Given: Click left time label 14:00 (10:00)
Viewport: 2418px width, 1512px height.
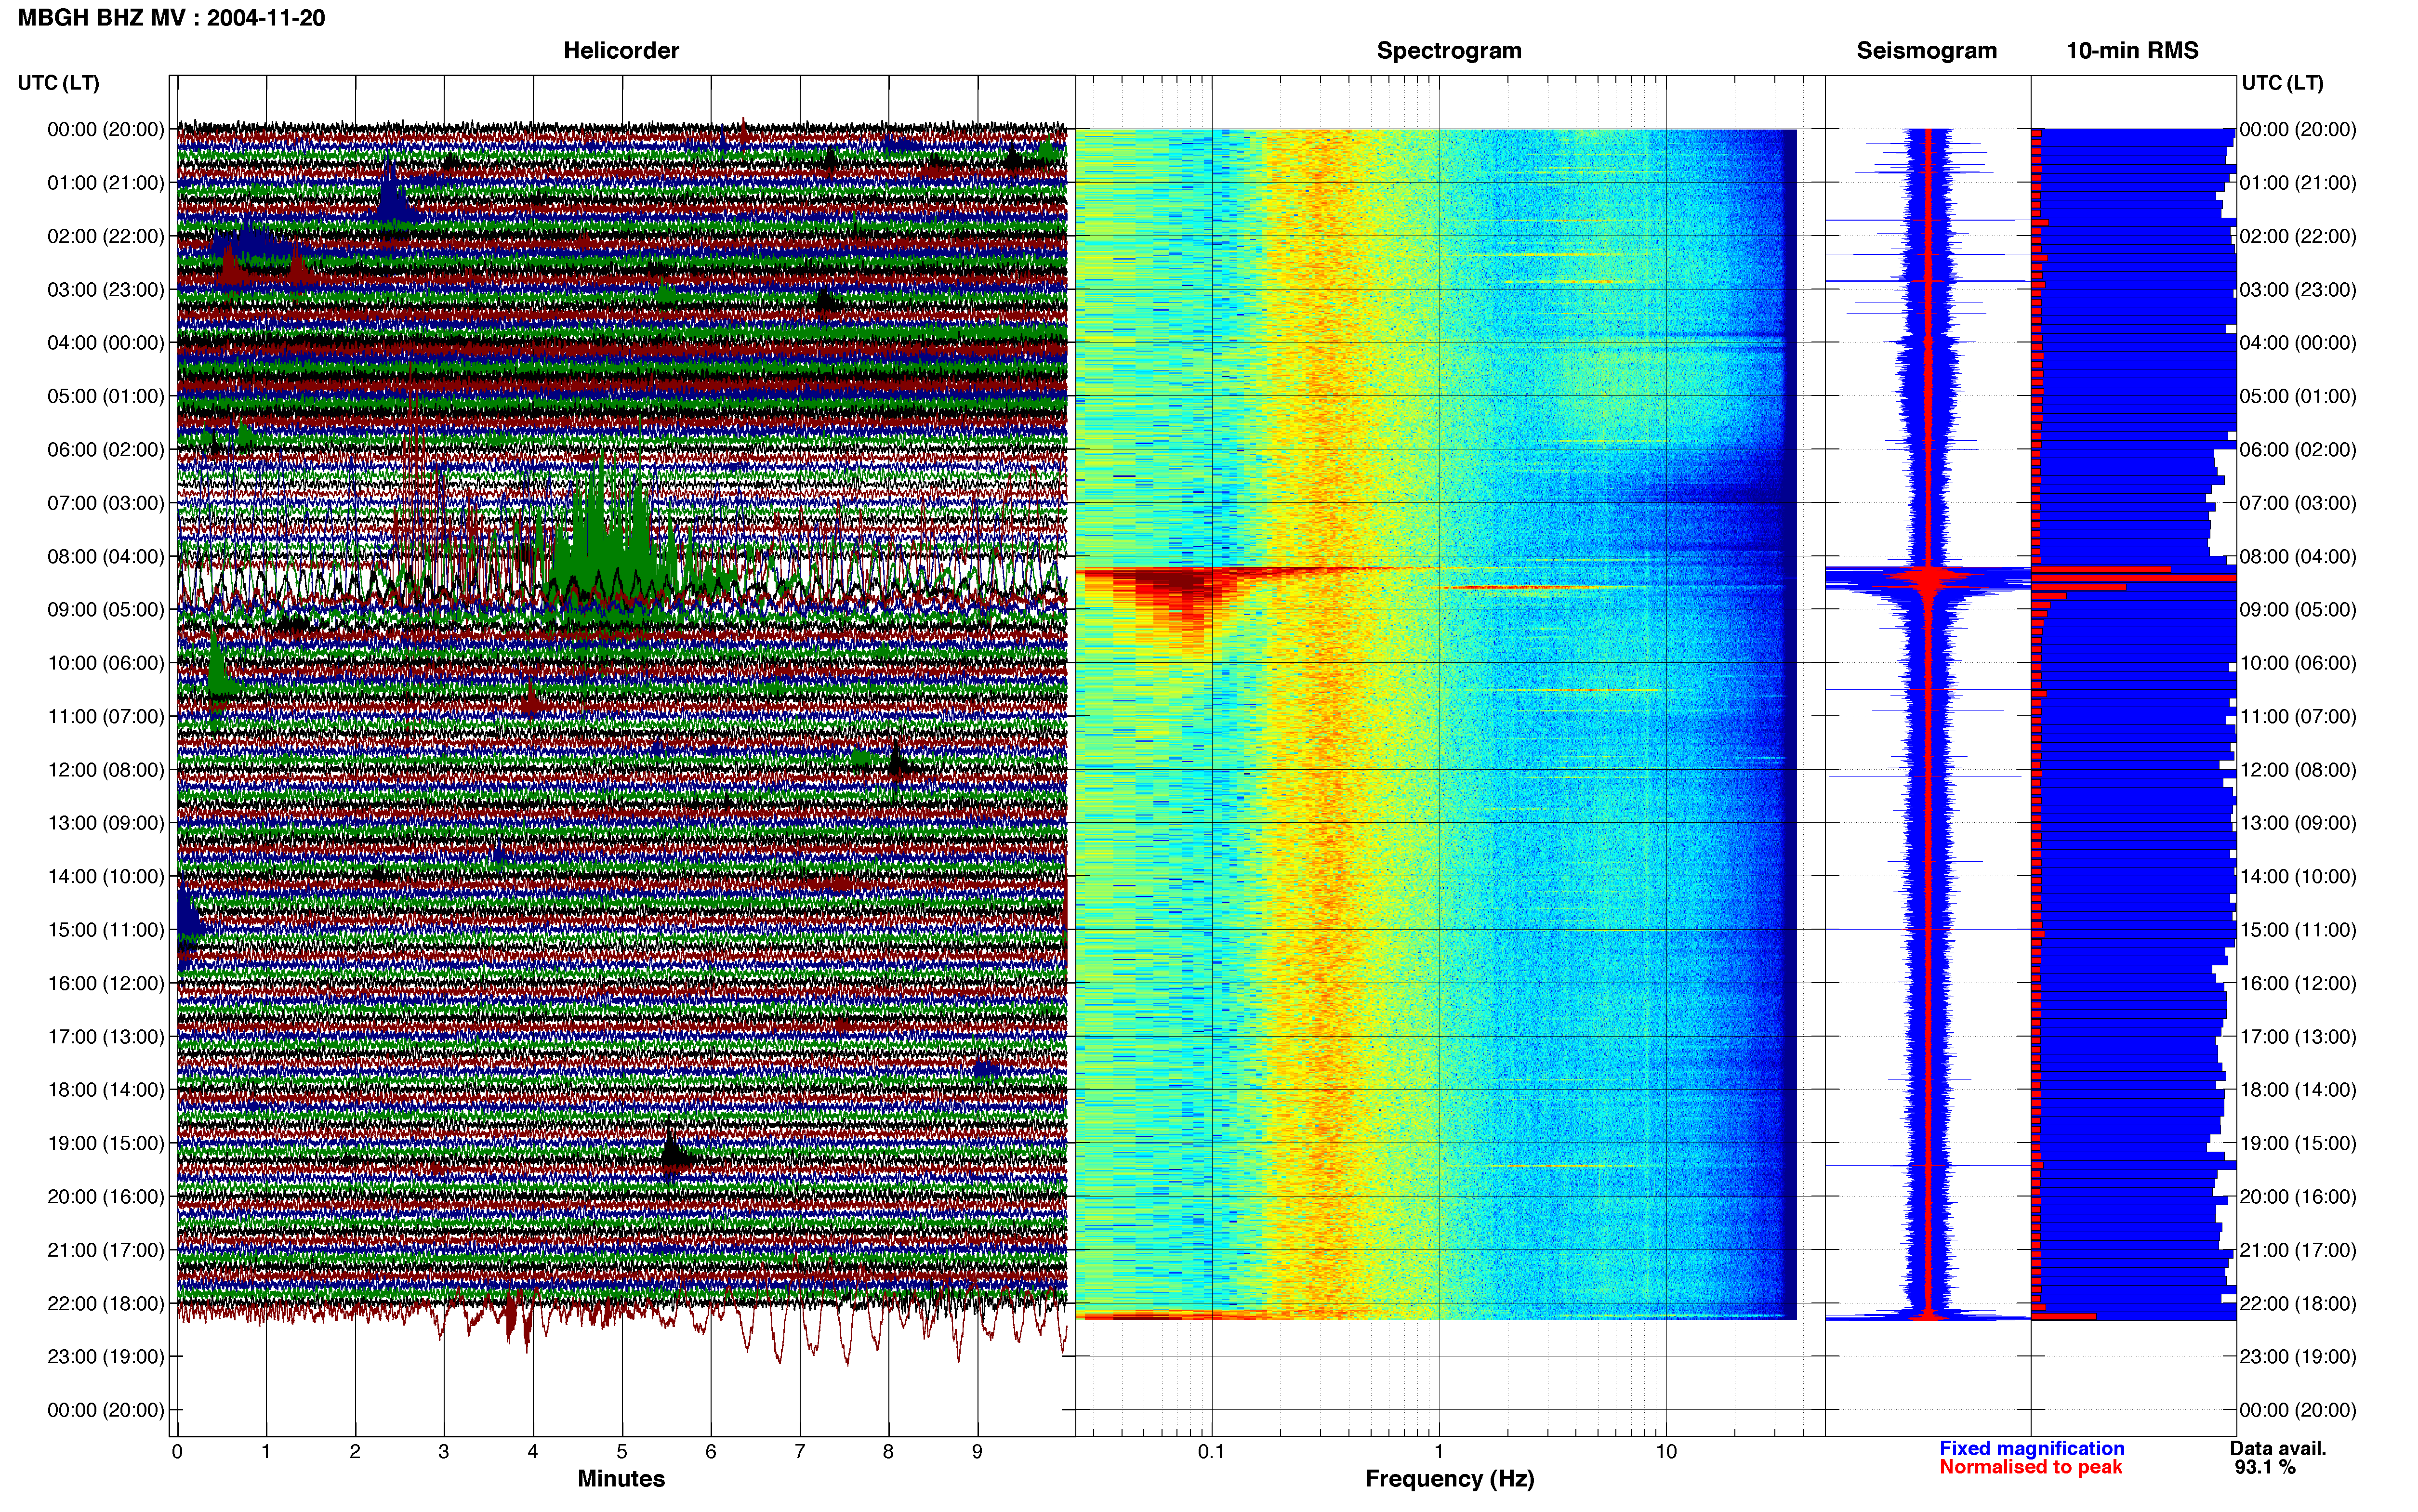Looking at the screenshot, I should pos(106,876).
